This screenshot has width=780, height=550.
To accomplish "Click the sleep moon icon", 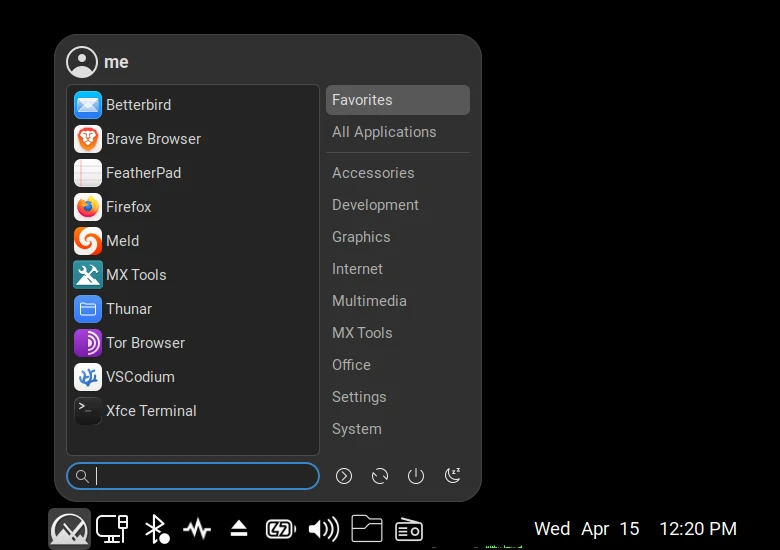I will coord(452,475).
